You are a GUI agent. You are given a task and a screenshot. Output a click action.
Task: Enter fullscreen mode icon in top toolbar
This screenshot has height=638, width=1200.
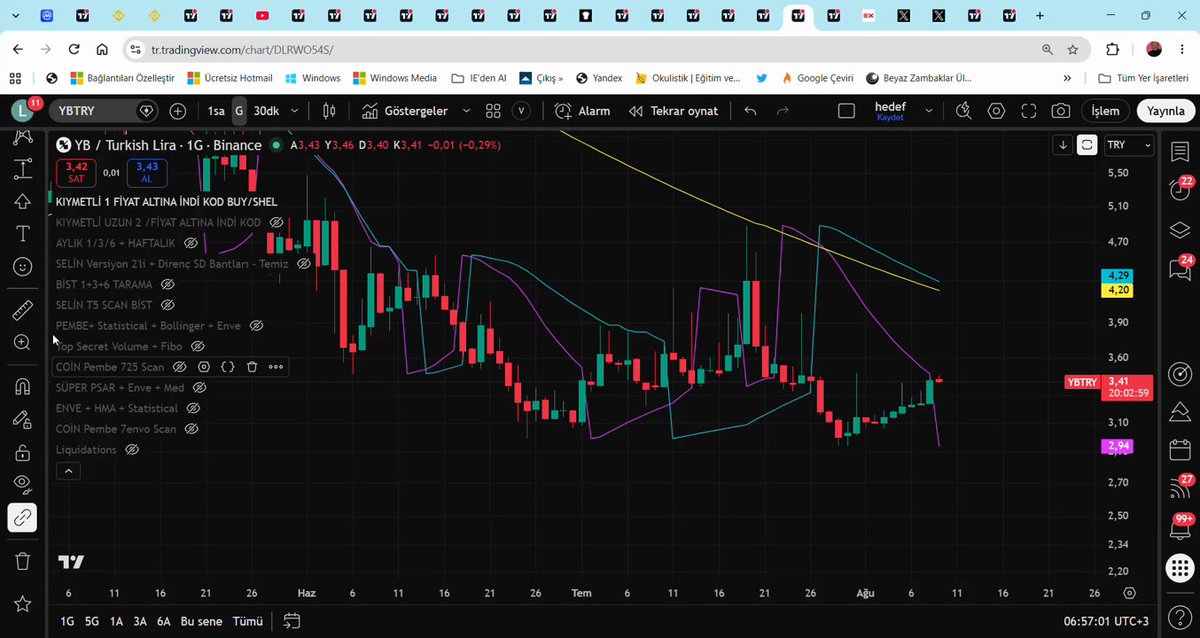1027,111
